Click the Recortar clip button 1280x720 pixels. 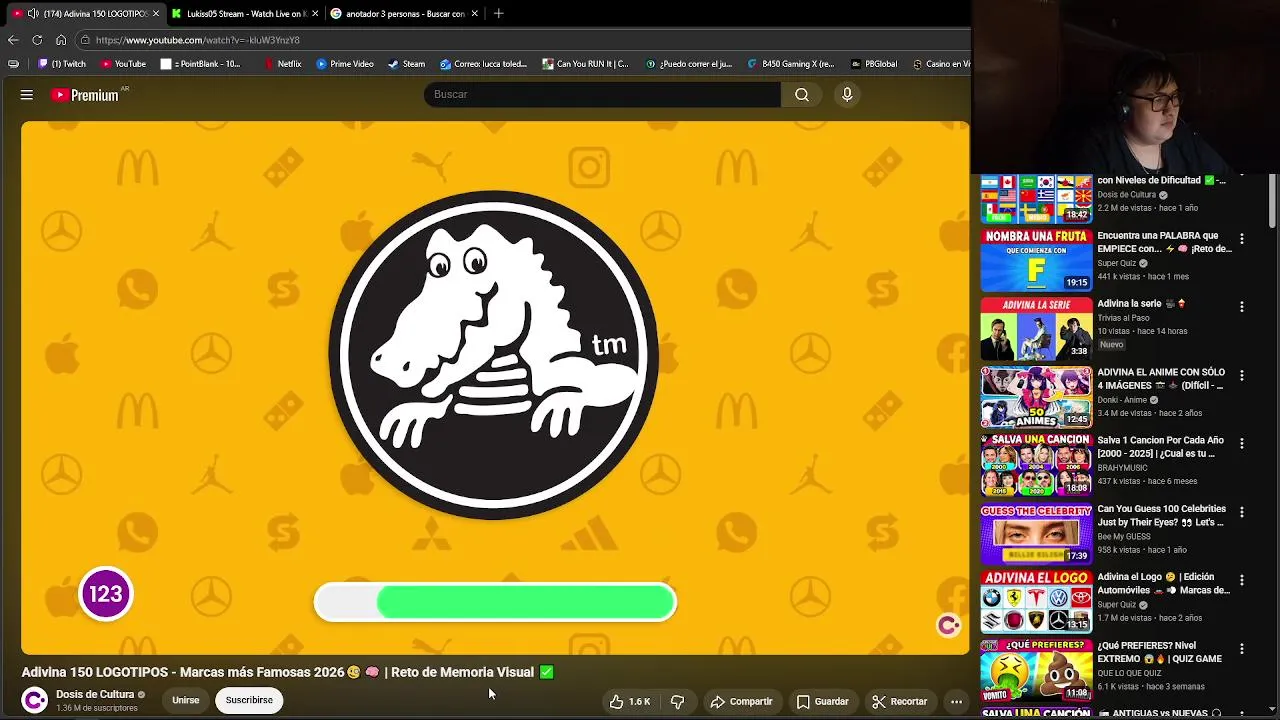pyautogui.click(x=899, y=701)
